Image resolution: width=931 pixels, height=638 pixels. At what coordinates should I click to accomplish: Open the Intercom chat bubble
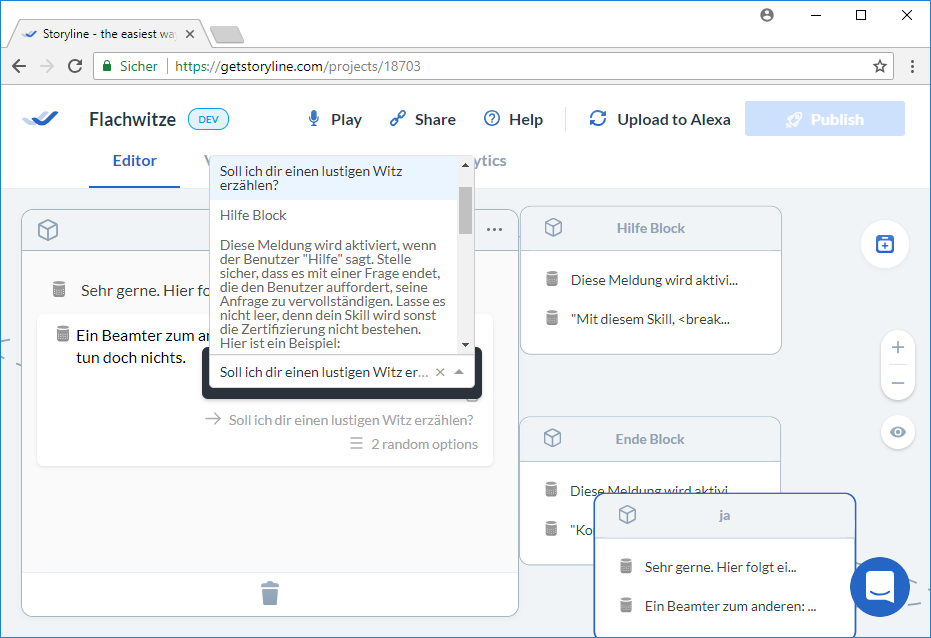click(879, 586)
